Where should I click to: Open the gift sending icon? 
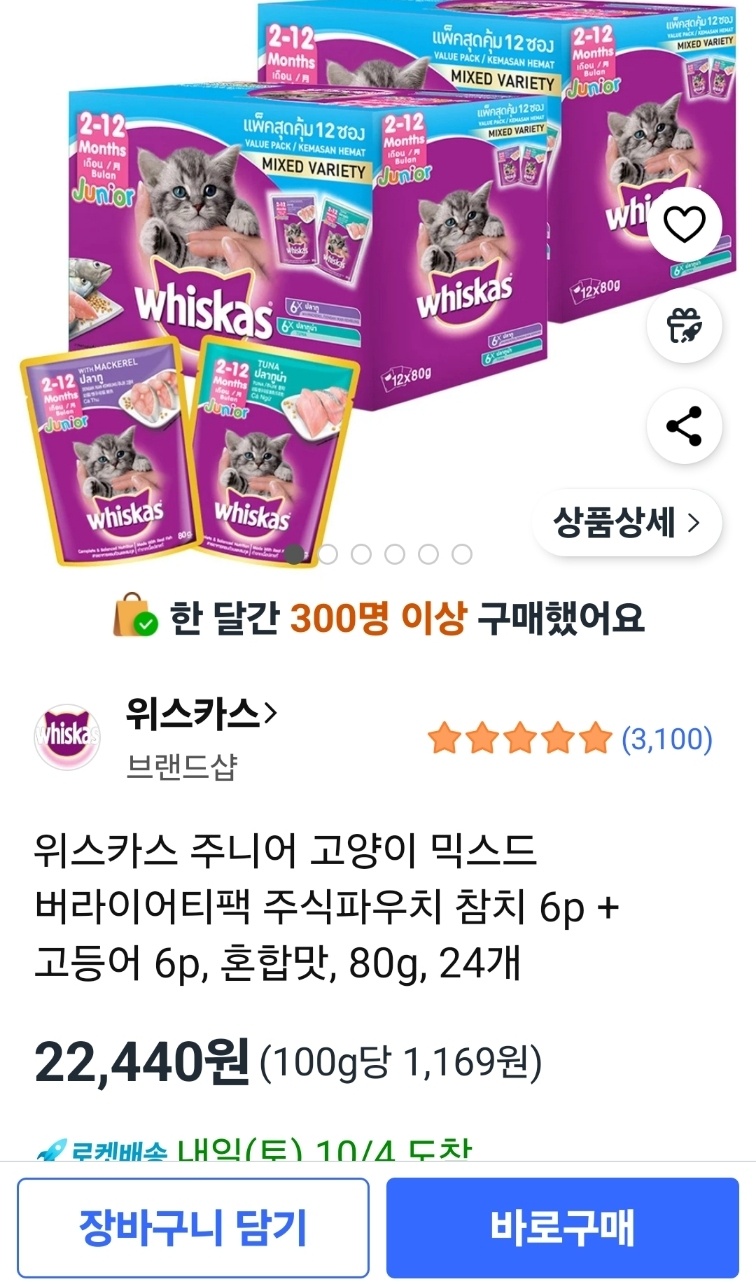(x=684, y=325)
